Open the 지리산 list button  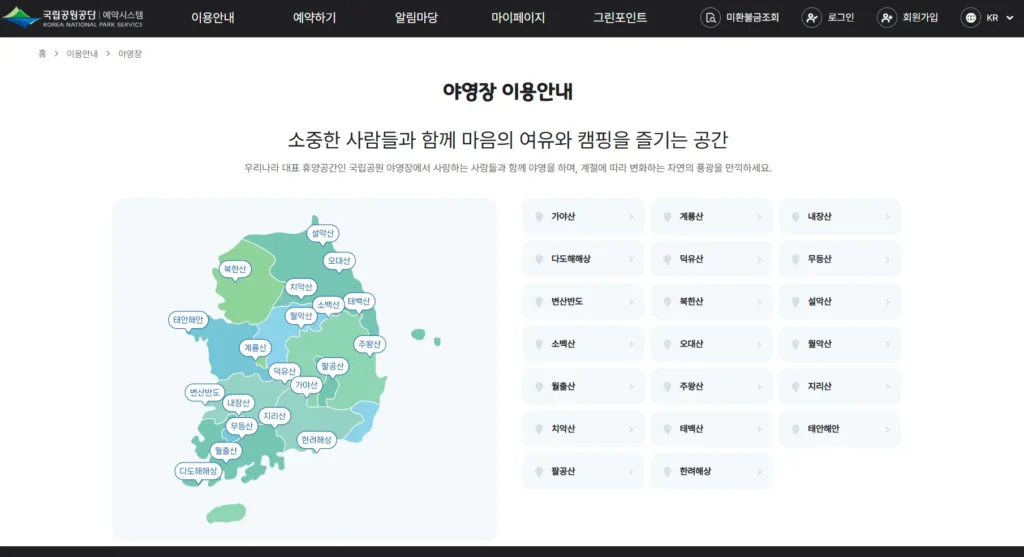click(x=839, y=387)
